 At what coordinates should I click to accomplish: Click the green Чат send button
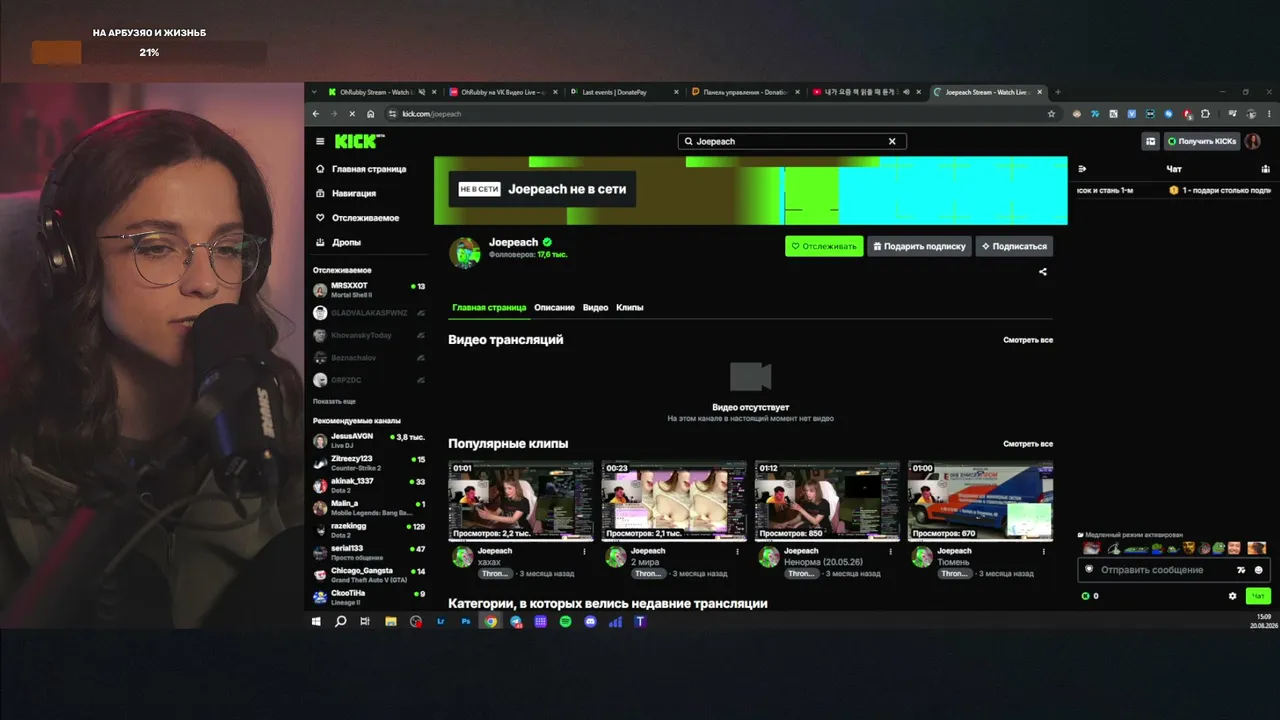click(1258, 596)
